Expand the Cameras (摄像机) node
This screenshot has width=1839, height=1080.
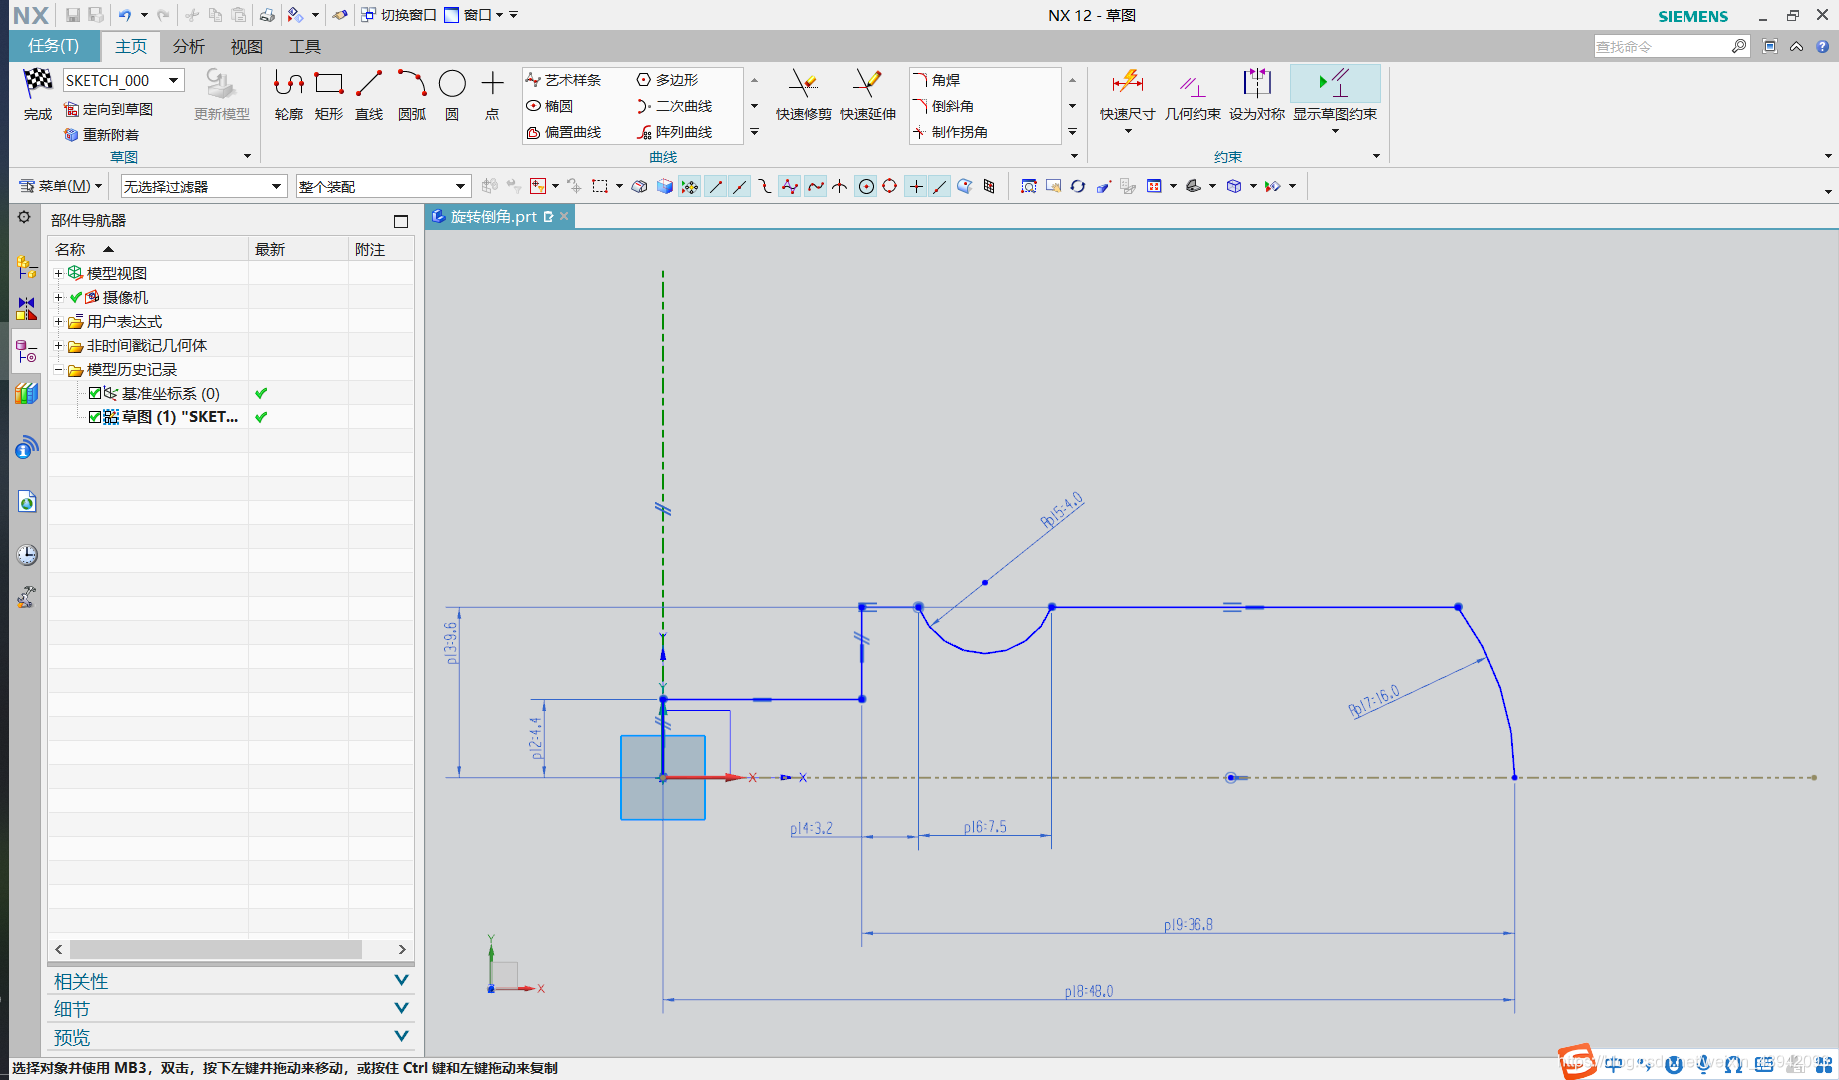point(58,297)
